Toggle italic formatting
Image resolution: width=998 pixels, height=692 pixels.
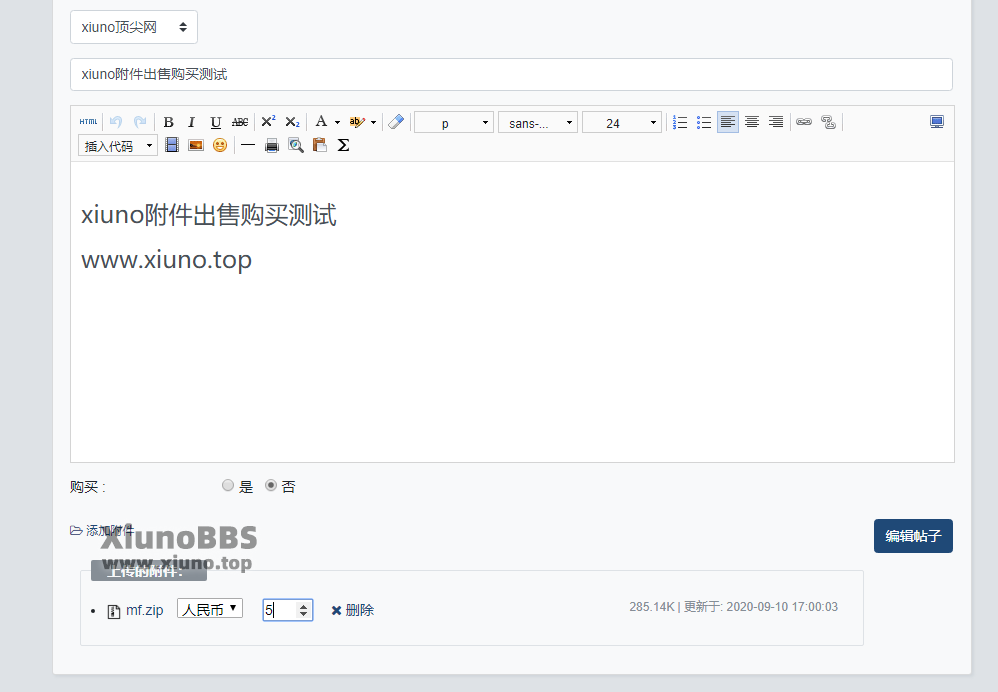point(192,122)
